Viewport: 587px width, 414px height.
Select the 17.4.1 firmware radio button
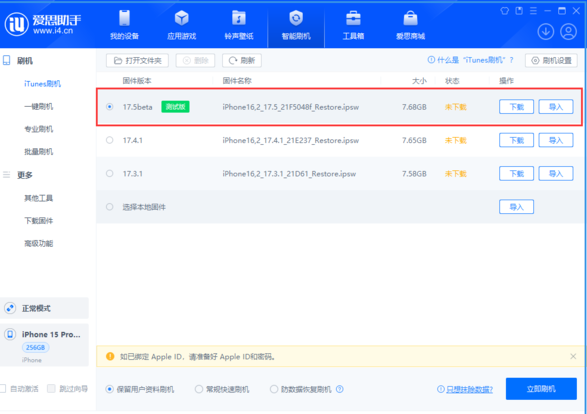109,140
